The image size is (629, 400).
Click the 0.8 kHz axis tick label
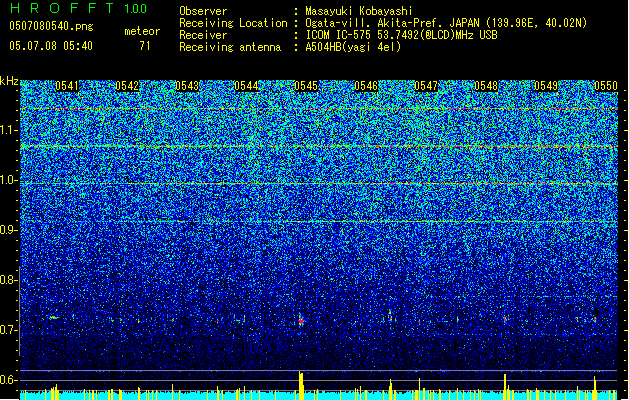[x=8, y=280]
